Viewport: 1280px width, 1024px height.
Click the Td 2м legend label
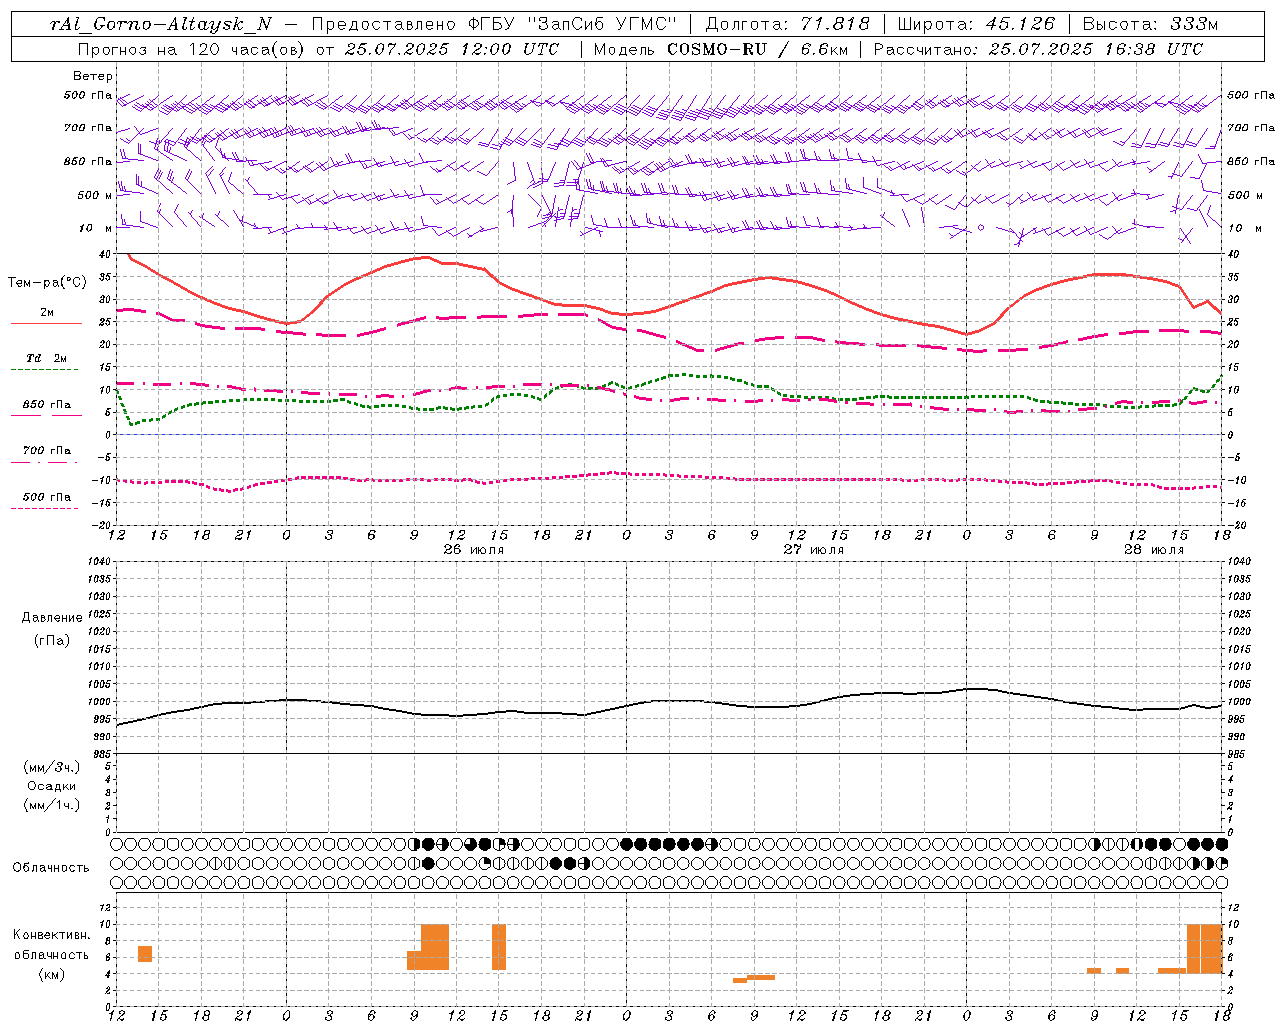pyautogui.click(x=46, y=358)
